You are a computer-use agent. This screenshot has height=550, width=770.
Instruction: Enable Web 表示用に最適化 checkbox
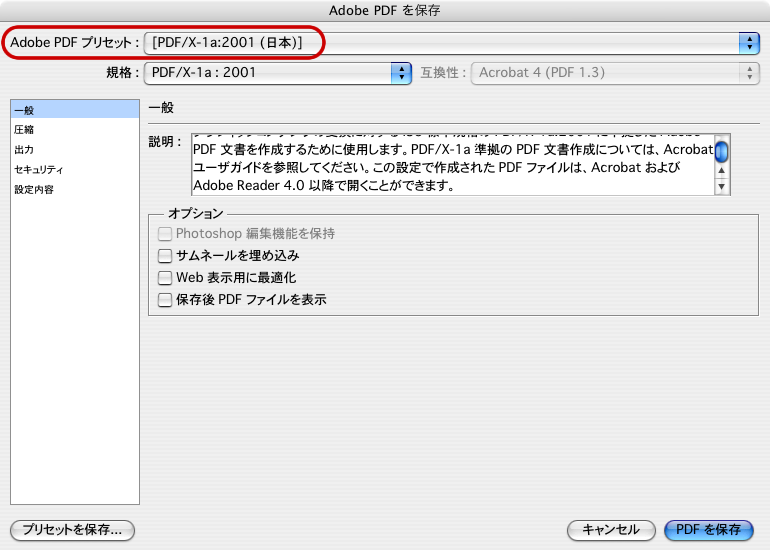[165, 278]
